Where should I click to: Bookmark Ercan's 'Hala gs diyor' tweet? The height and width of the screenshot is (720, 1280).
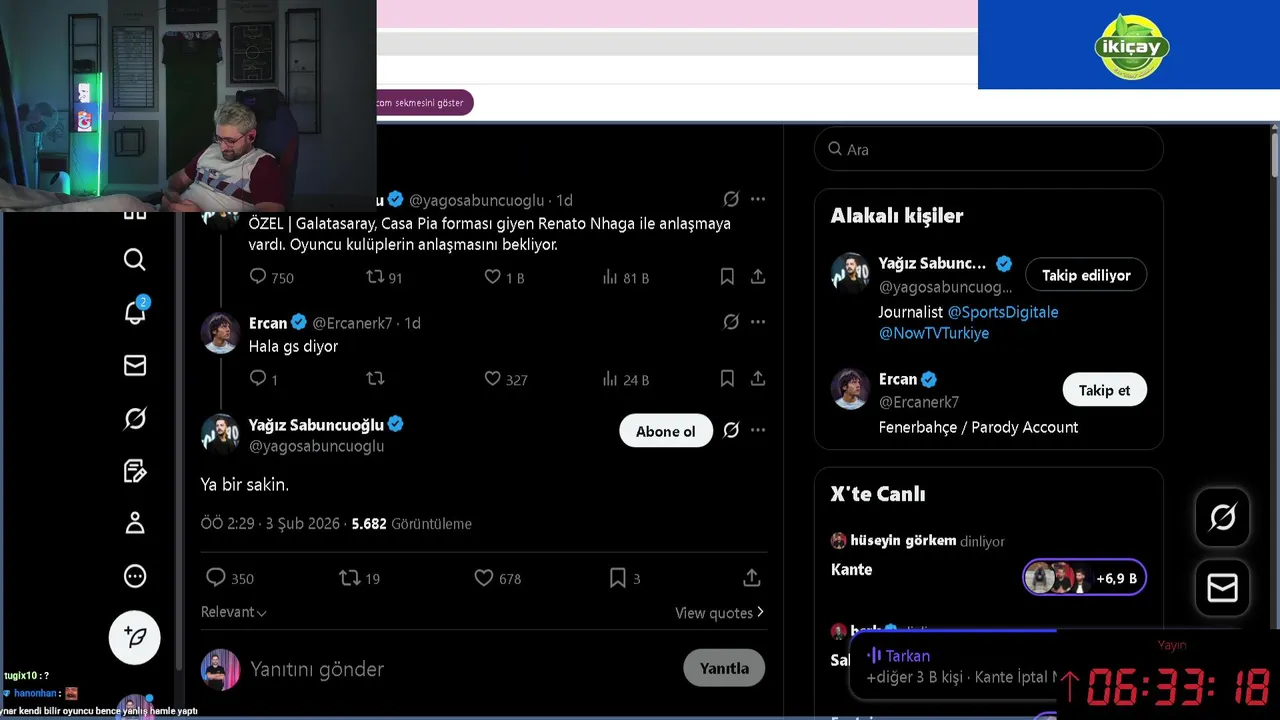click(727, 379)
